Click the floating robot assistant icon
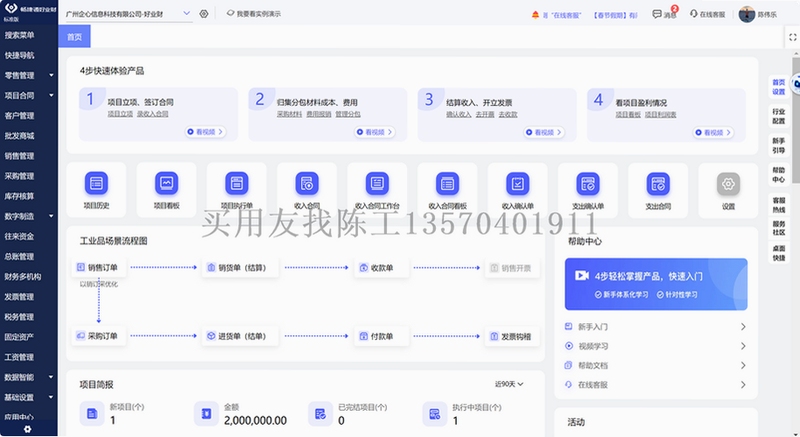This screenshot has width=800, height=437. 795,84
